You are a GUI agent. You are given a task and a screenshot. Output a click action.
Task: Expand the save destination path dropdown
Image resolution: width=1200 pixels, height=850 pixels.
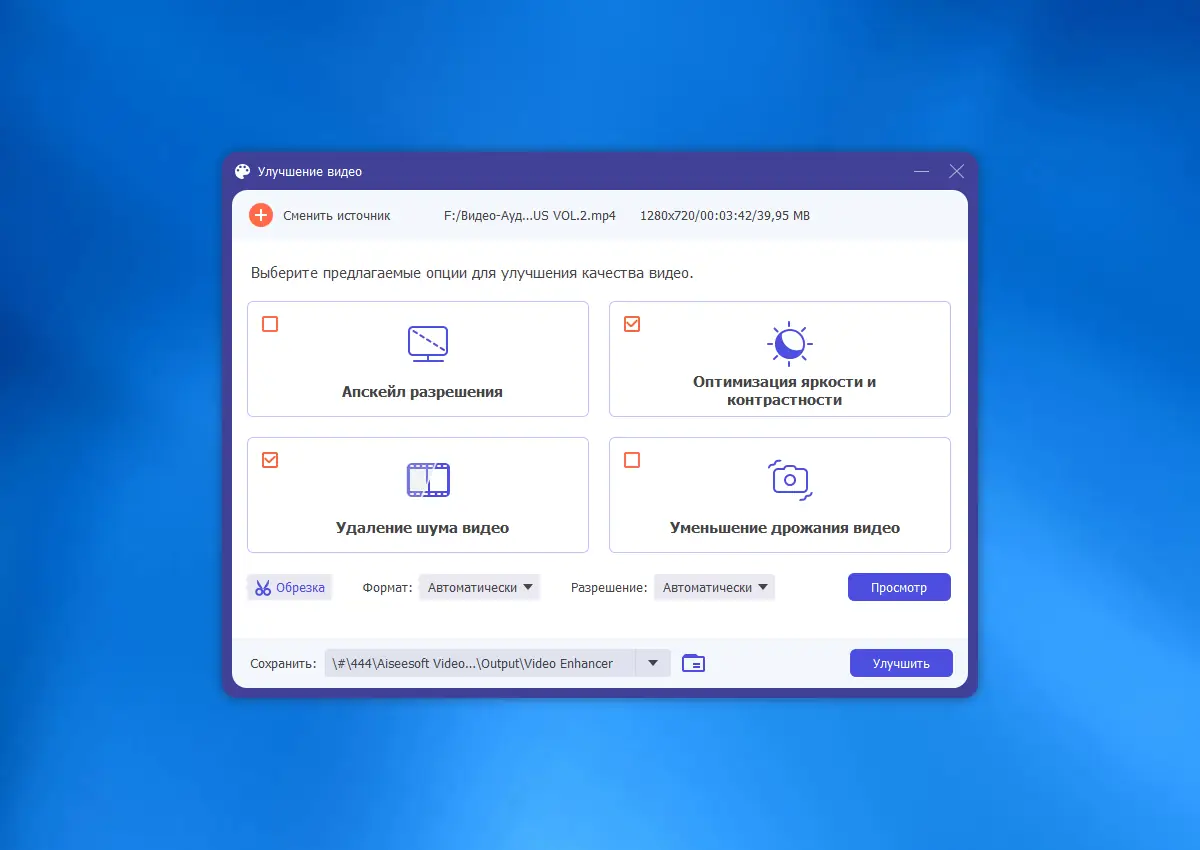pos(654,663)
